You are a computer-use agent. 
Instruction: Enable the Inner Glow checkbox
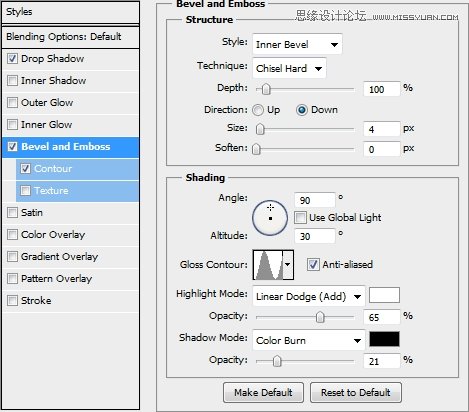point(12,125)
